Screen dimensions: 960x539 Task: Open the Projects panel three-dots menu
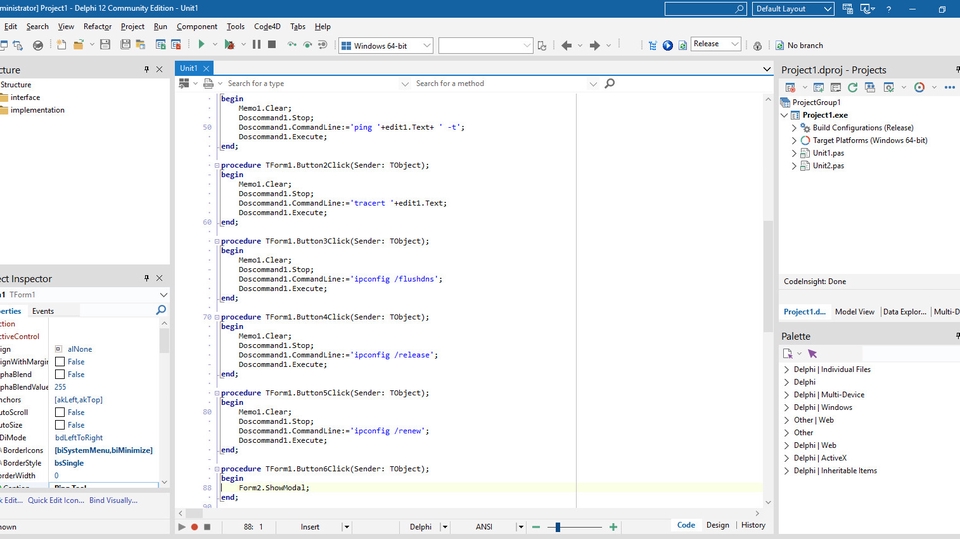[950, 88]
